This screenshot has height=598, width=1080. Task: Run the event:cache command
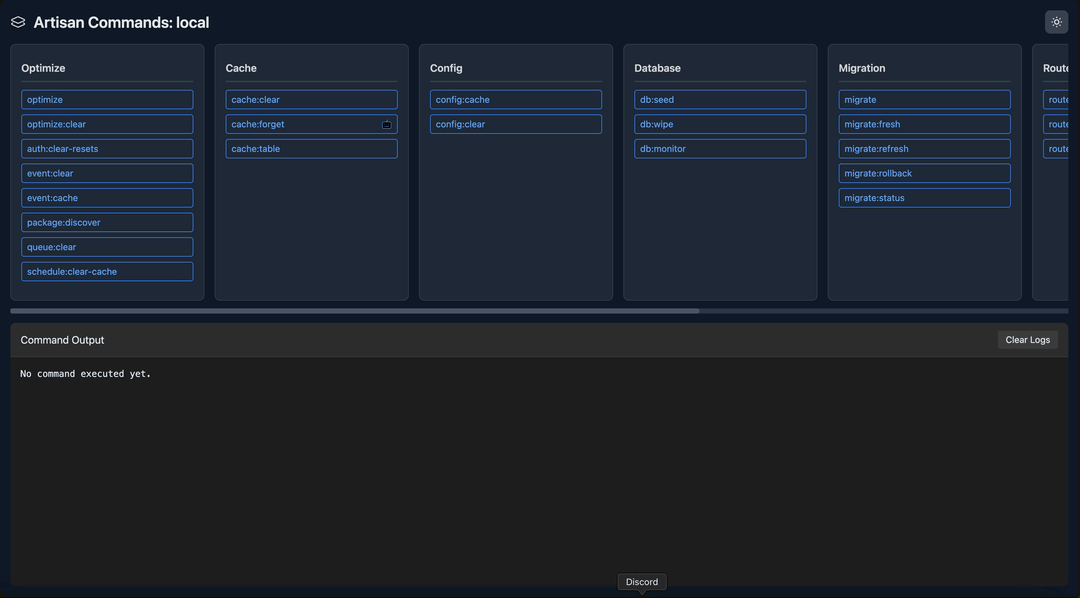pyautogui.click(x=107, y=198)
